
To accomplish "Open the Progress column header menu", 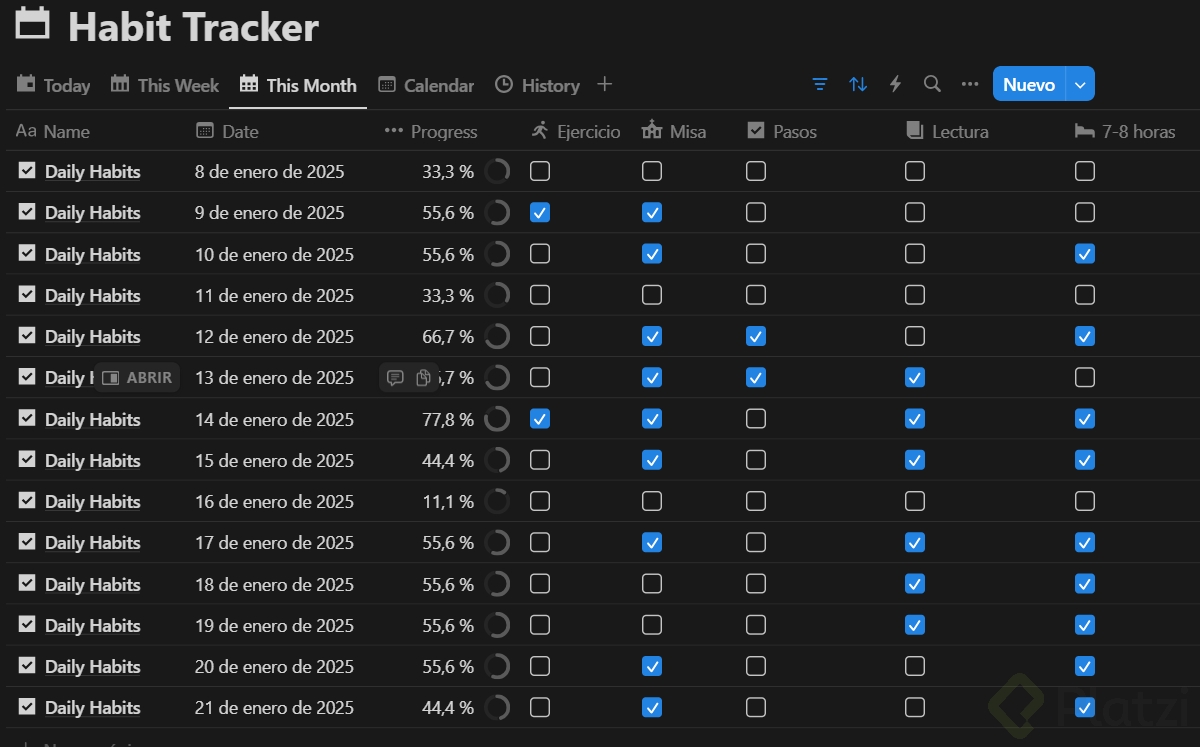I will point(432,131).
